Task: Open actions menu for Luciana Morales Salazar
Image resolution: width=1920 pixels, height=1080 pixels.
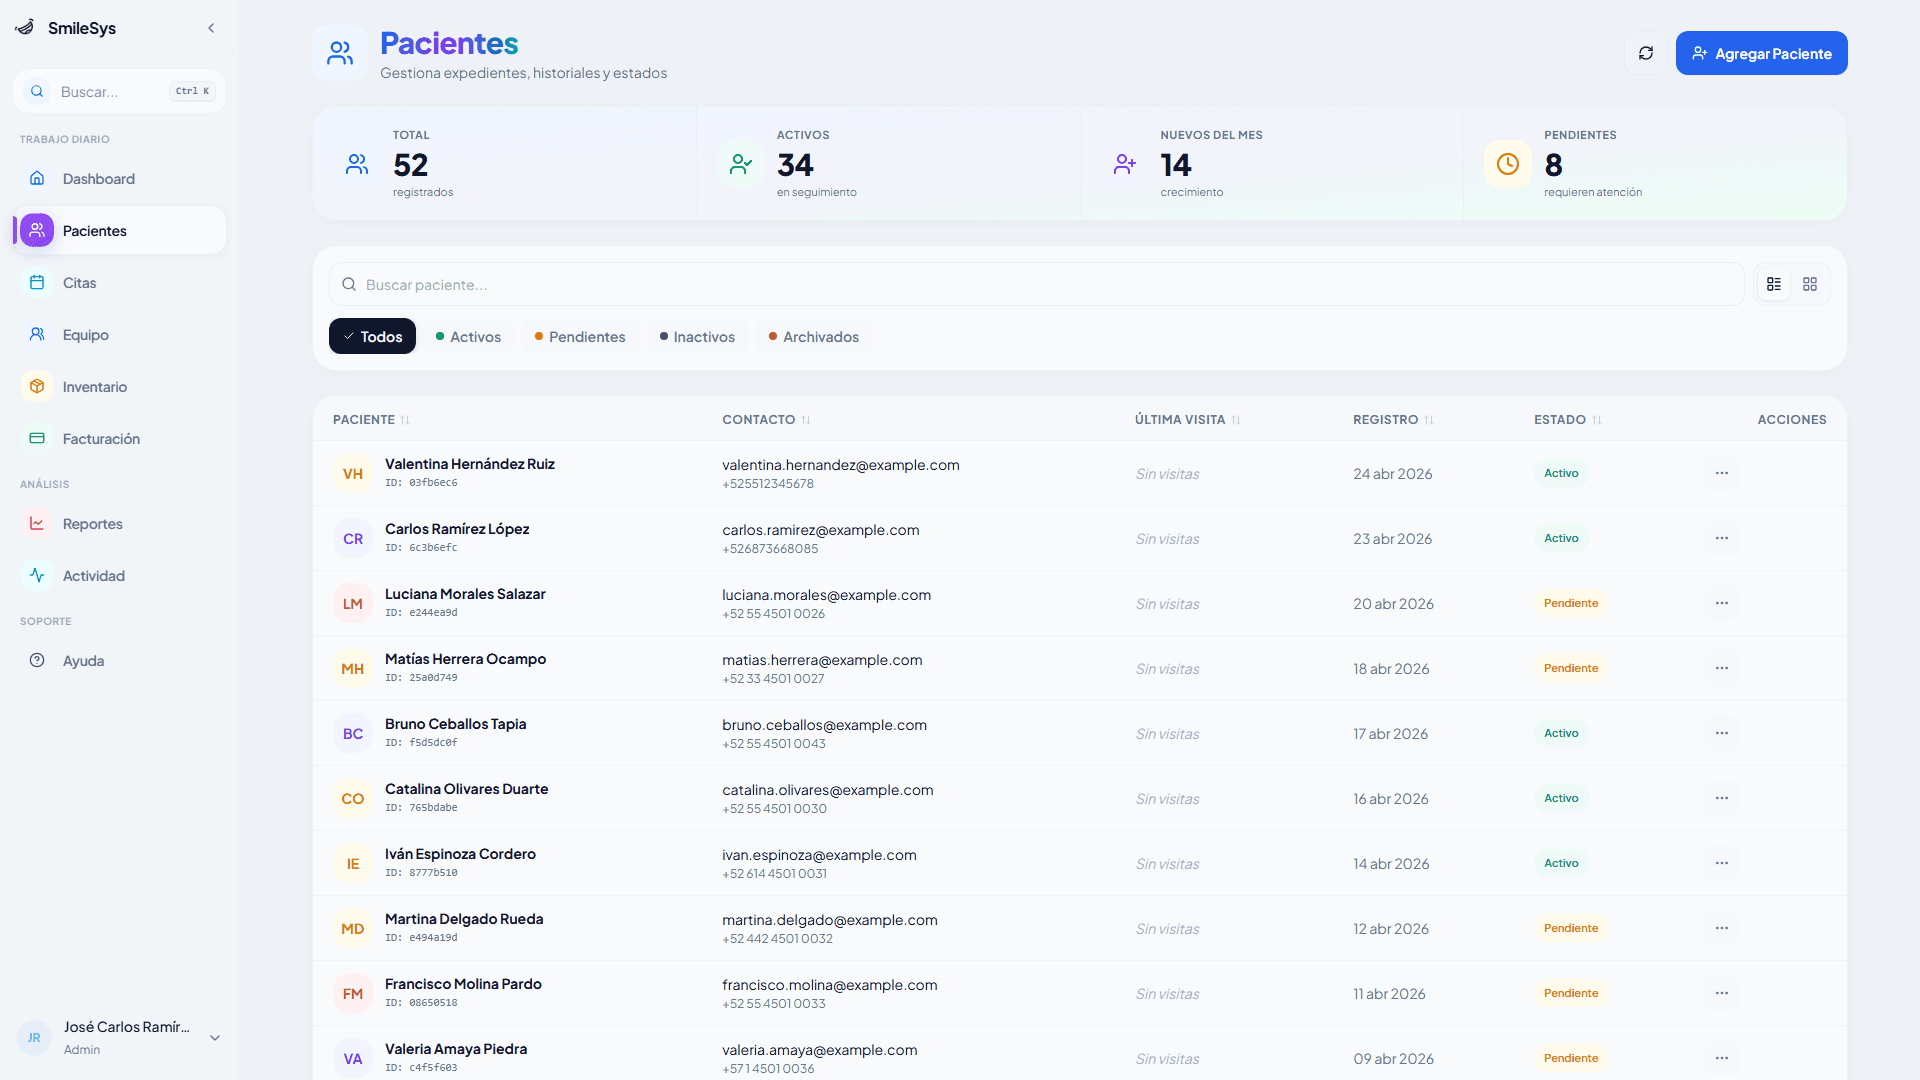Action: tap(1722, 603)
